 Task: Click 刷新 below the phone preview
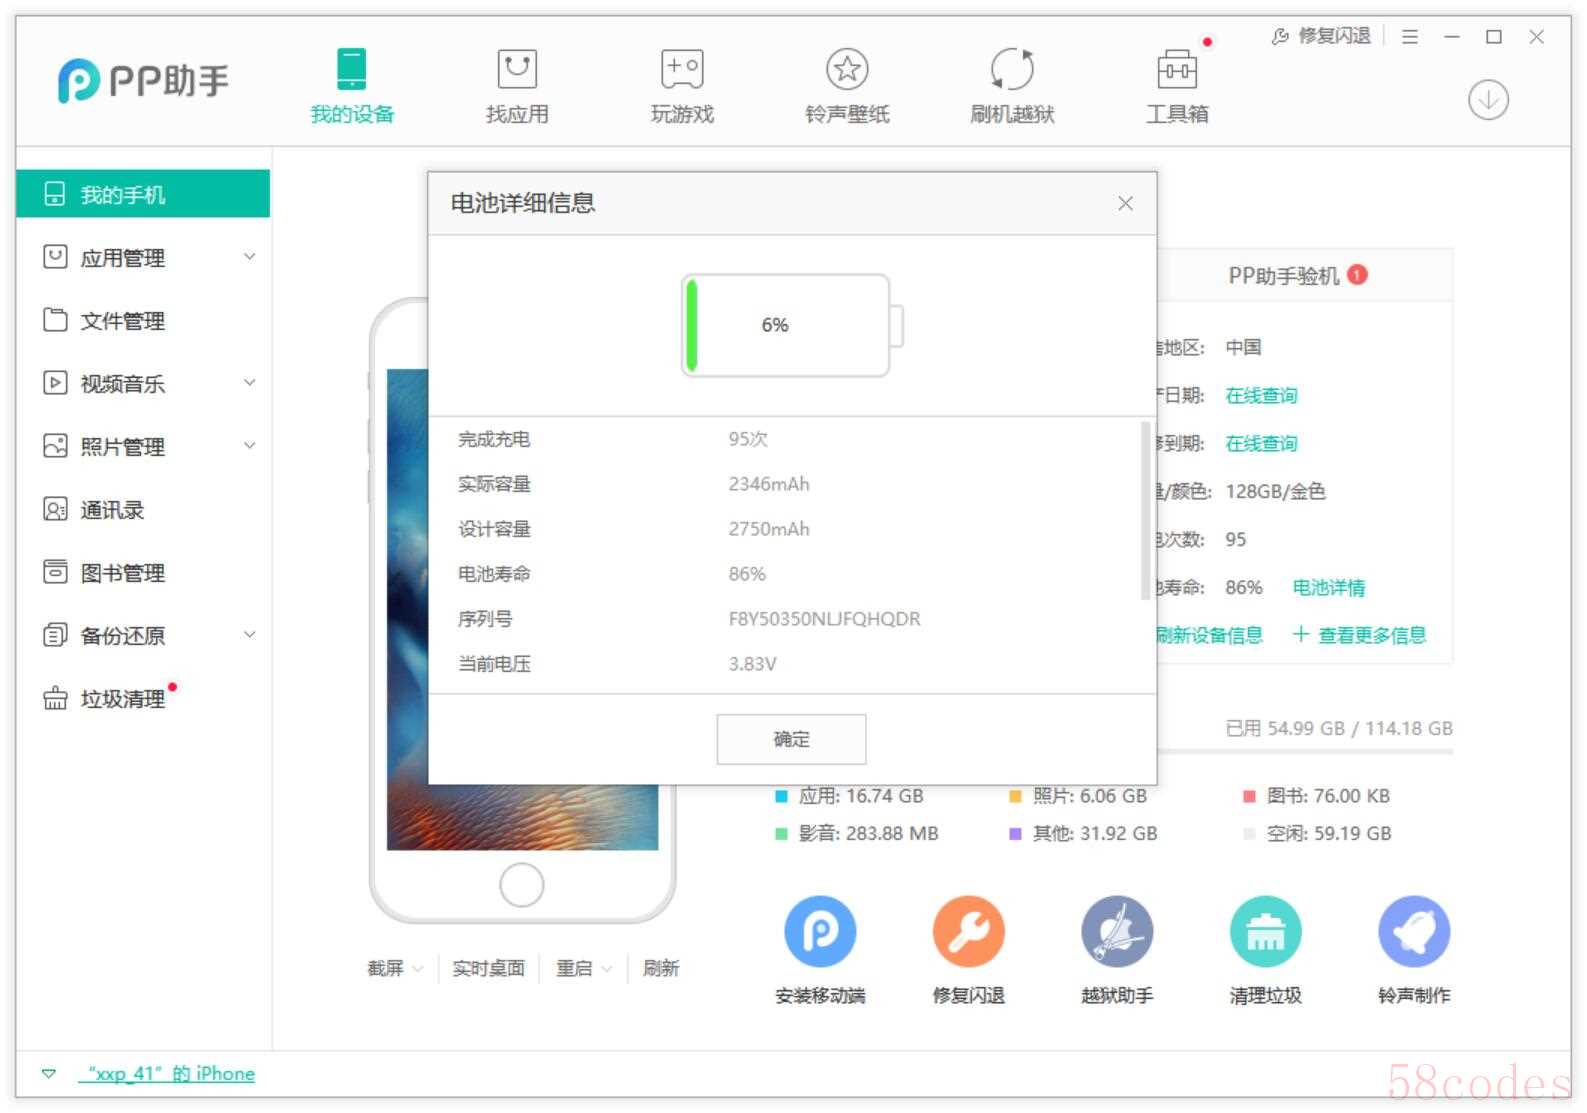pyautogui.click(x=661, y=968)
